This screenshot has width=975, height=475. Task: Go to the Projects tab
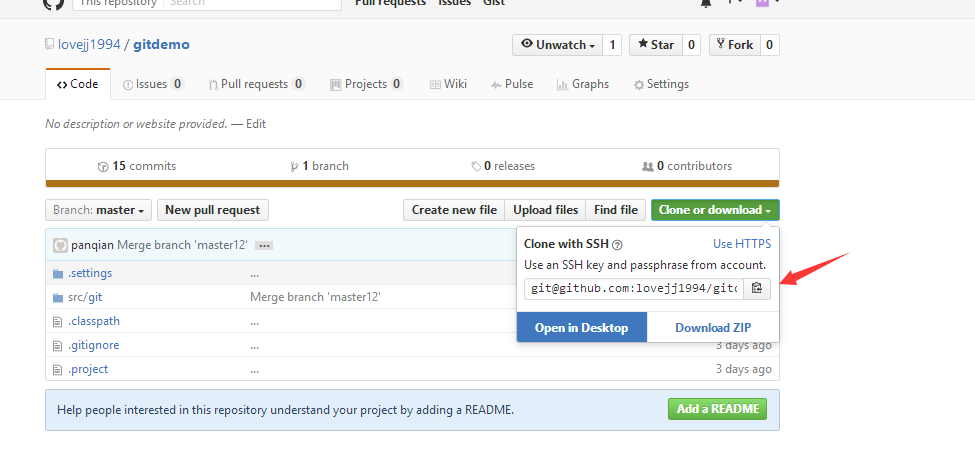[366, 84]
